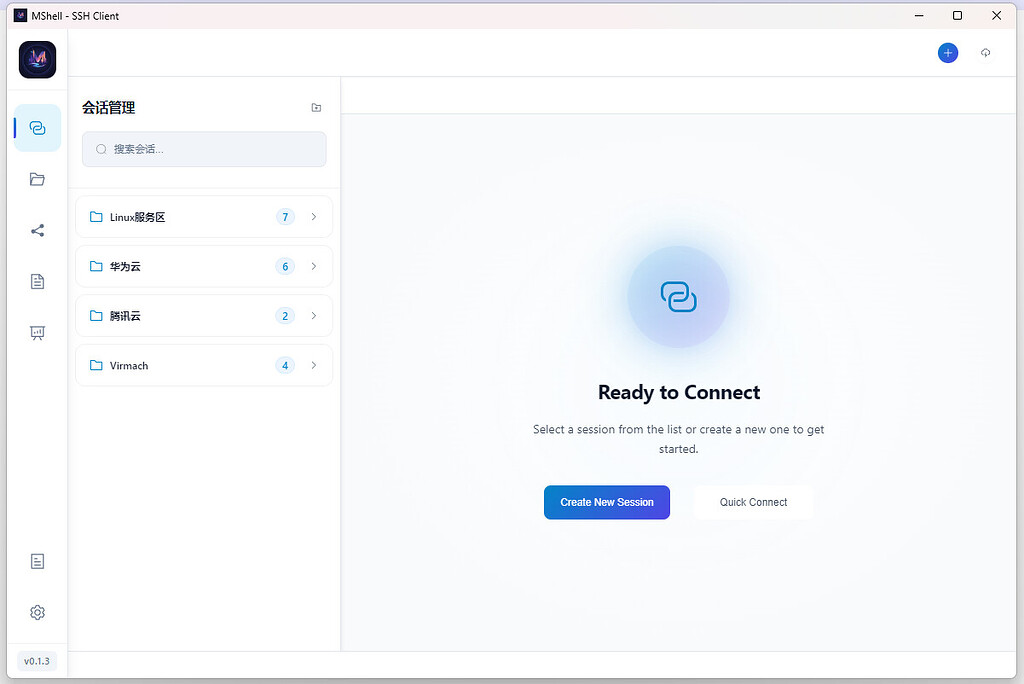Click the count badge 7 on Linux服务区
Screen dimensions: 1024x684
pos(285,217)
